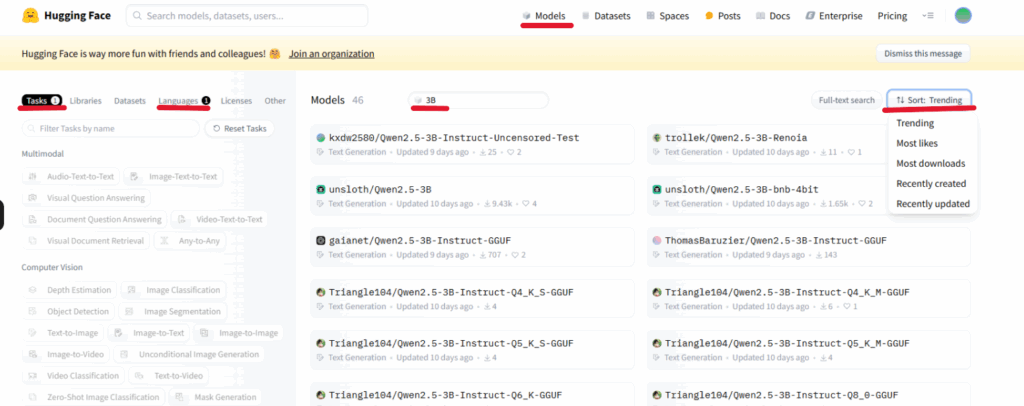
Task: Click the Posts icon in the navigation bar
Action: [709, 16]
